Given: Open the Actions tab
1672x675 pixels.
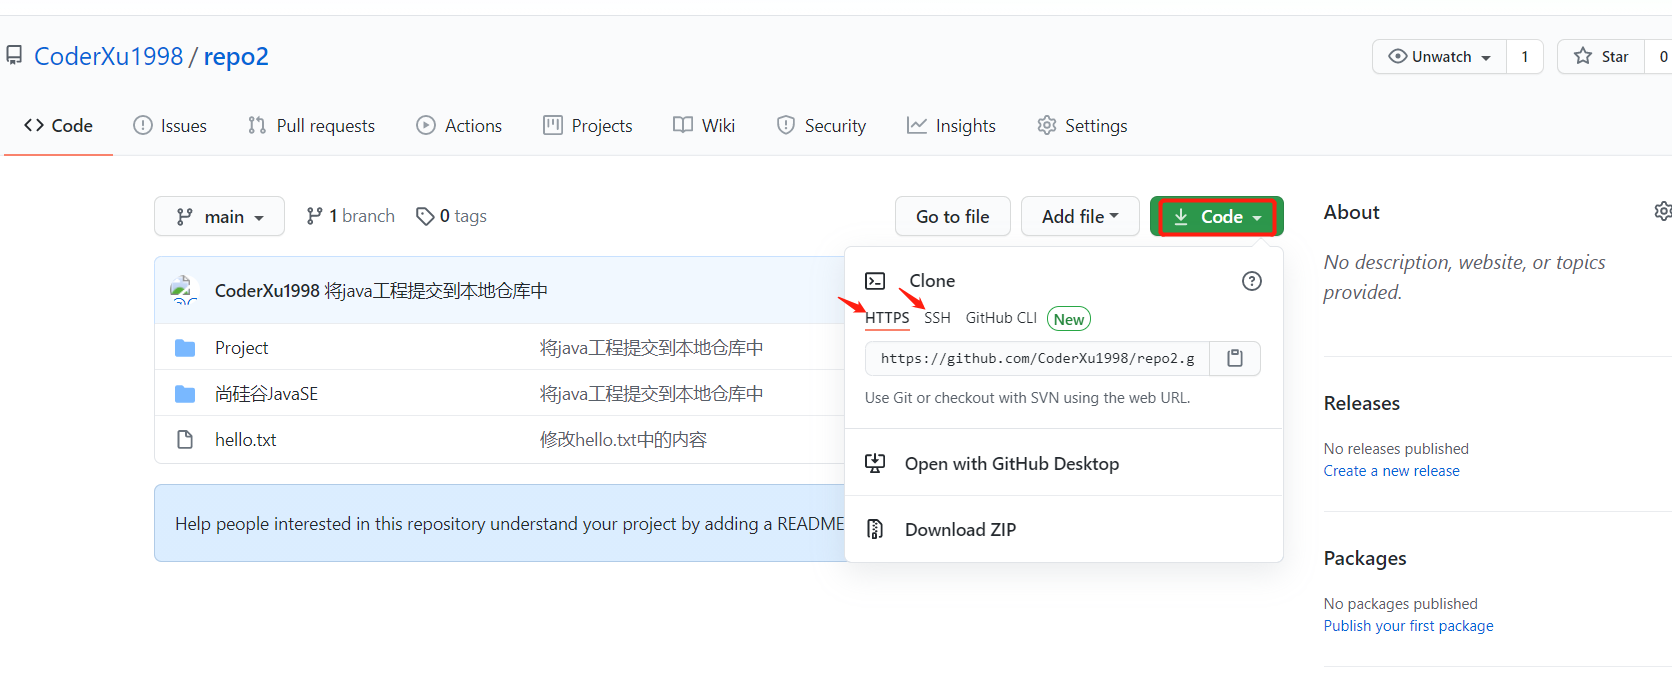Looking at the screenshot, I should (459, 125).
